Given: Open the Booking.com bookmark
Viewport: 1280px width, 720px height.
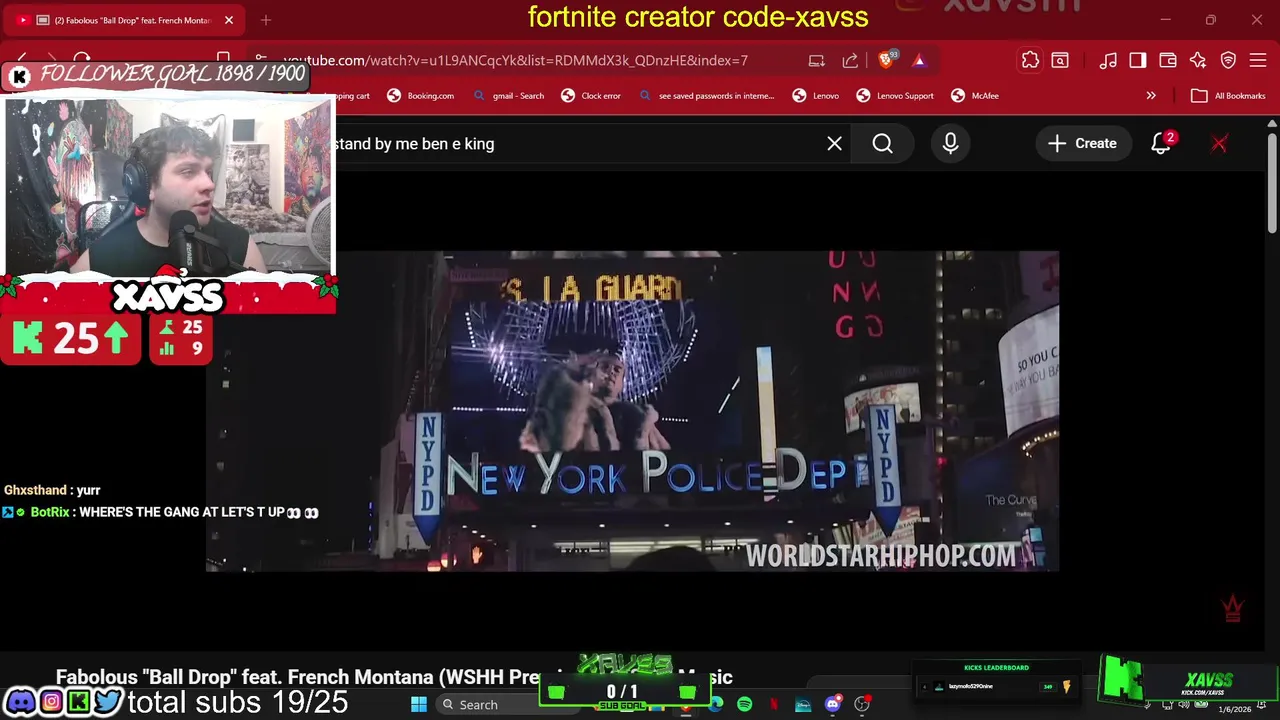Looking at the screenshot, I should [420, 95].
